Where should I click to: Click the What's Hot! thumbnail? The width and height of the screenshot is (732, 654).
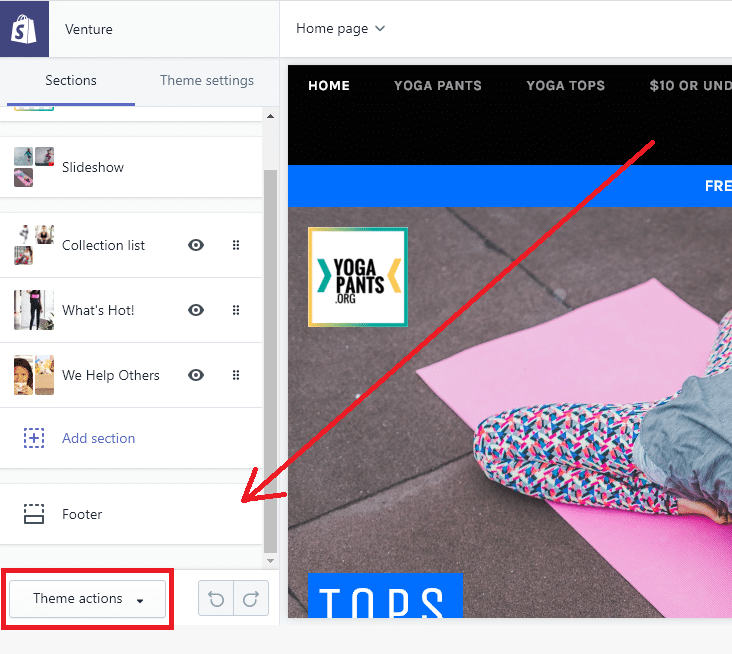click(34, 310)
